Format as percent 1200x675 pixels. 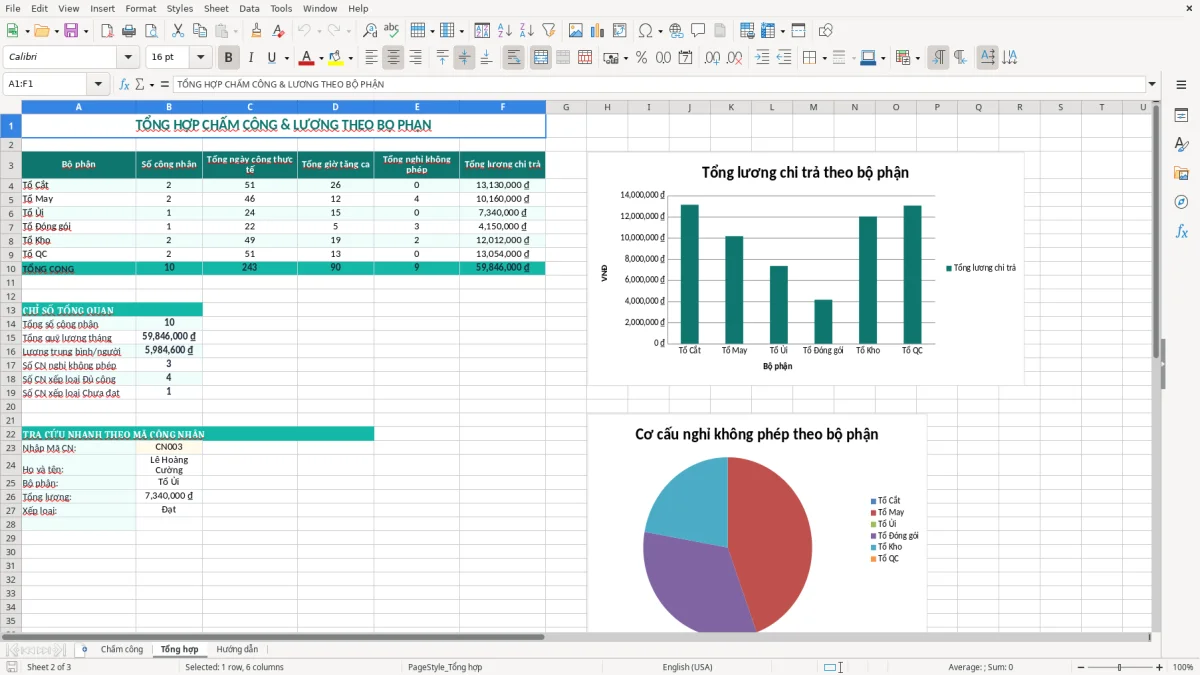click(x=641, y=58)
